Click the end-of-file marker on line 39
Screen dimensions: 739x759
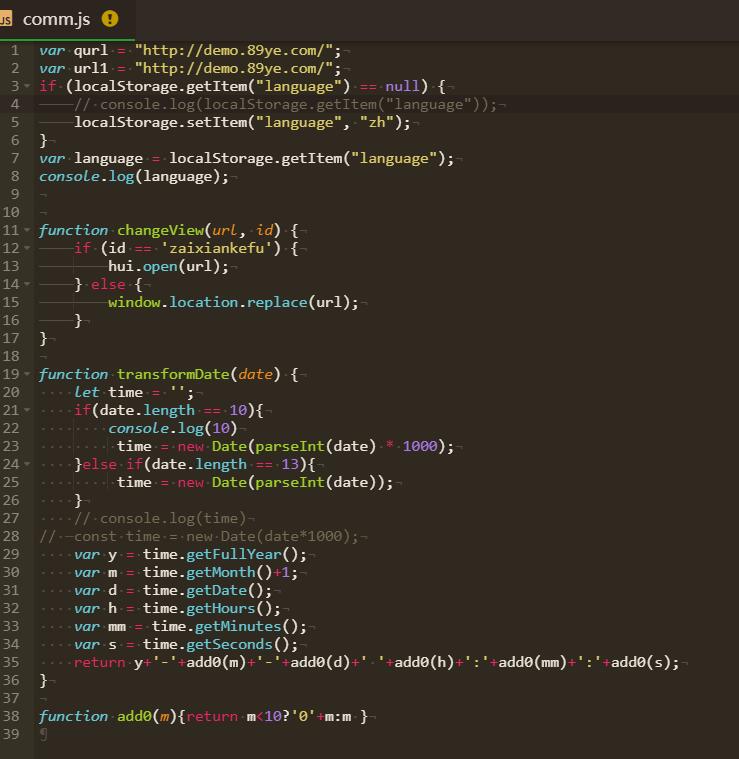44,734
